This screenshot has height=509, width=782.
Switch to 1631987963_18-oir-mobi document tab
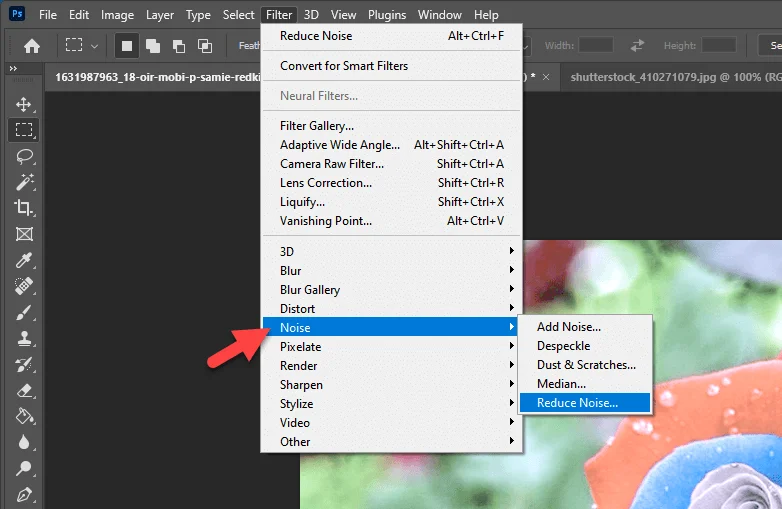pyautogui.click(x=158, y=77)
